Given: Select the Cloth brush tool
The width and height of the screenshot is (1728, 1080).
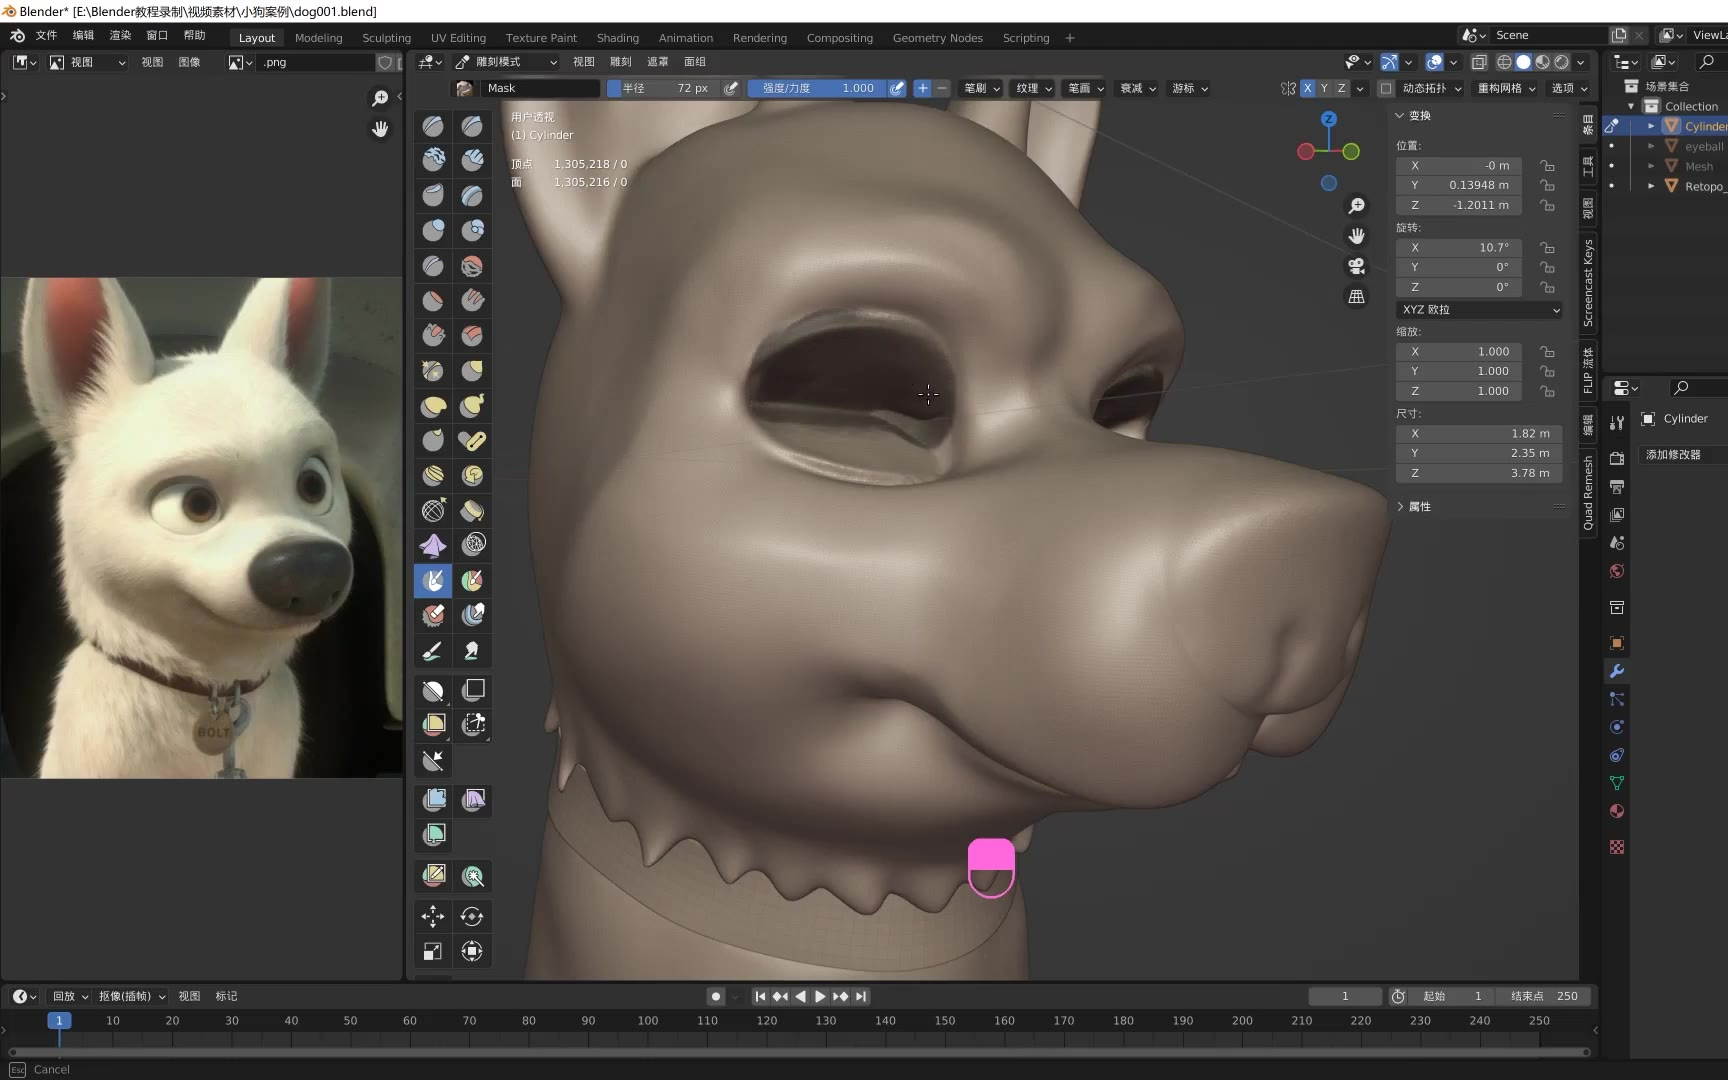Looking at the screenshot, I should coord(433,546).
